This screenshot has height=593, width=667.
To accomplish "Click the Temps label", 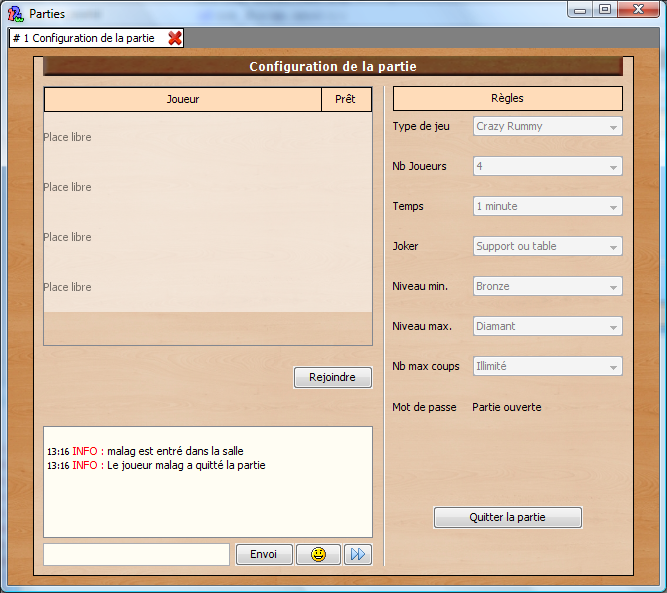I will click(x=408, y=207).
